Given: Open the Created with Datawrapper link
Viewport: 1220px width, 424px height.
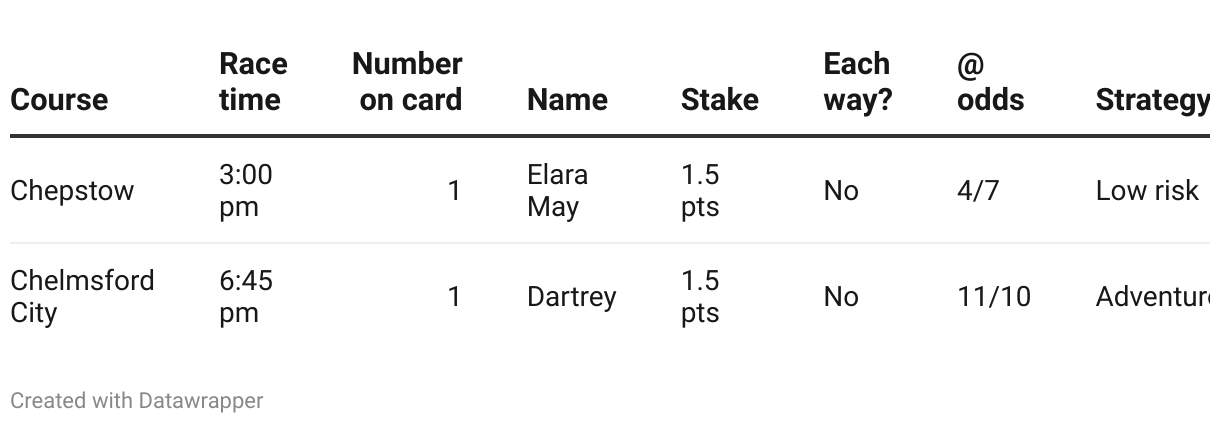Looking at the screenshot, I should tap(136, 401).
